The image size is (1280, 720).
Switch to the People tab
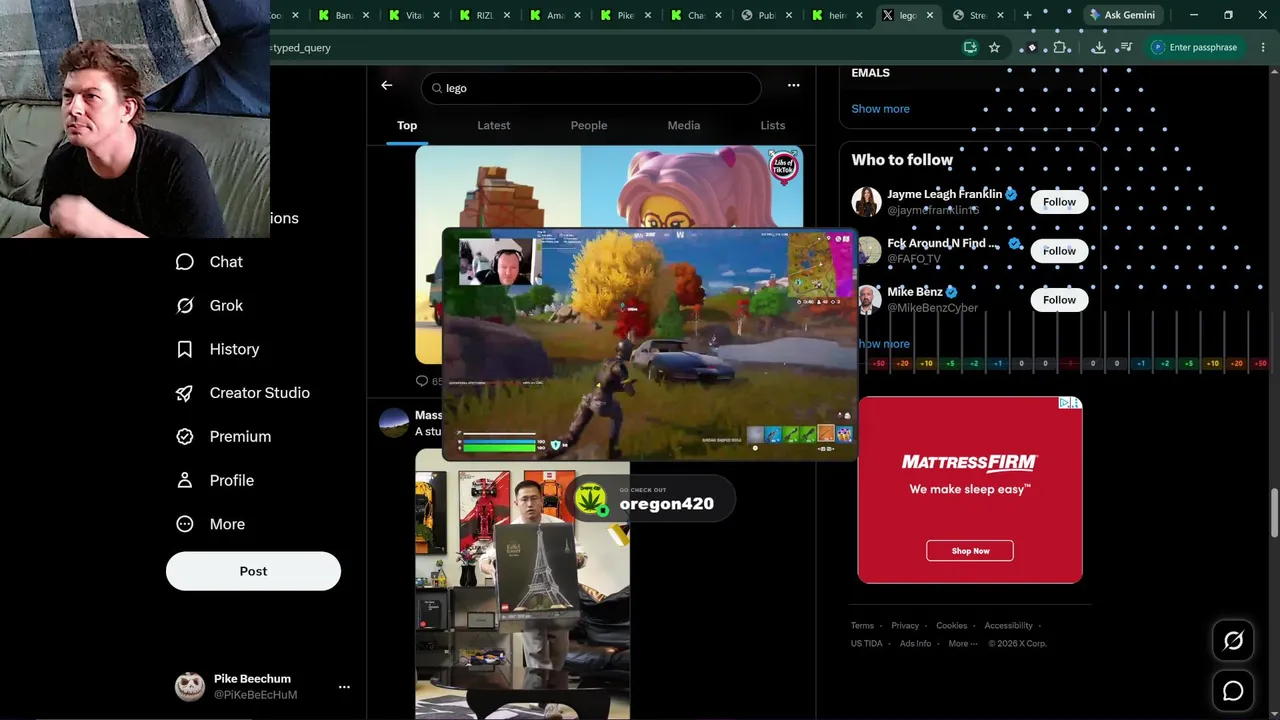[x=589, y=125]
